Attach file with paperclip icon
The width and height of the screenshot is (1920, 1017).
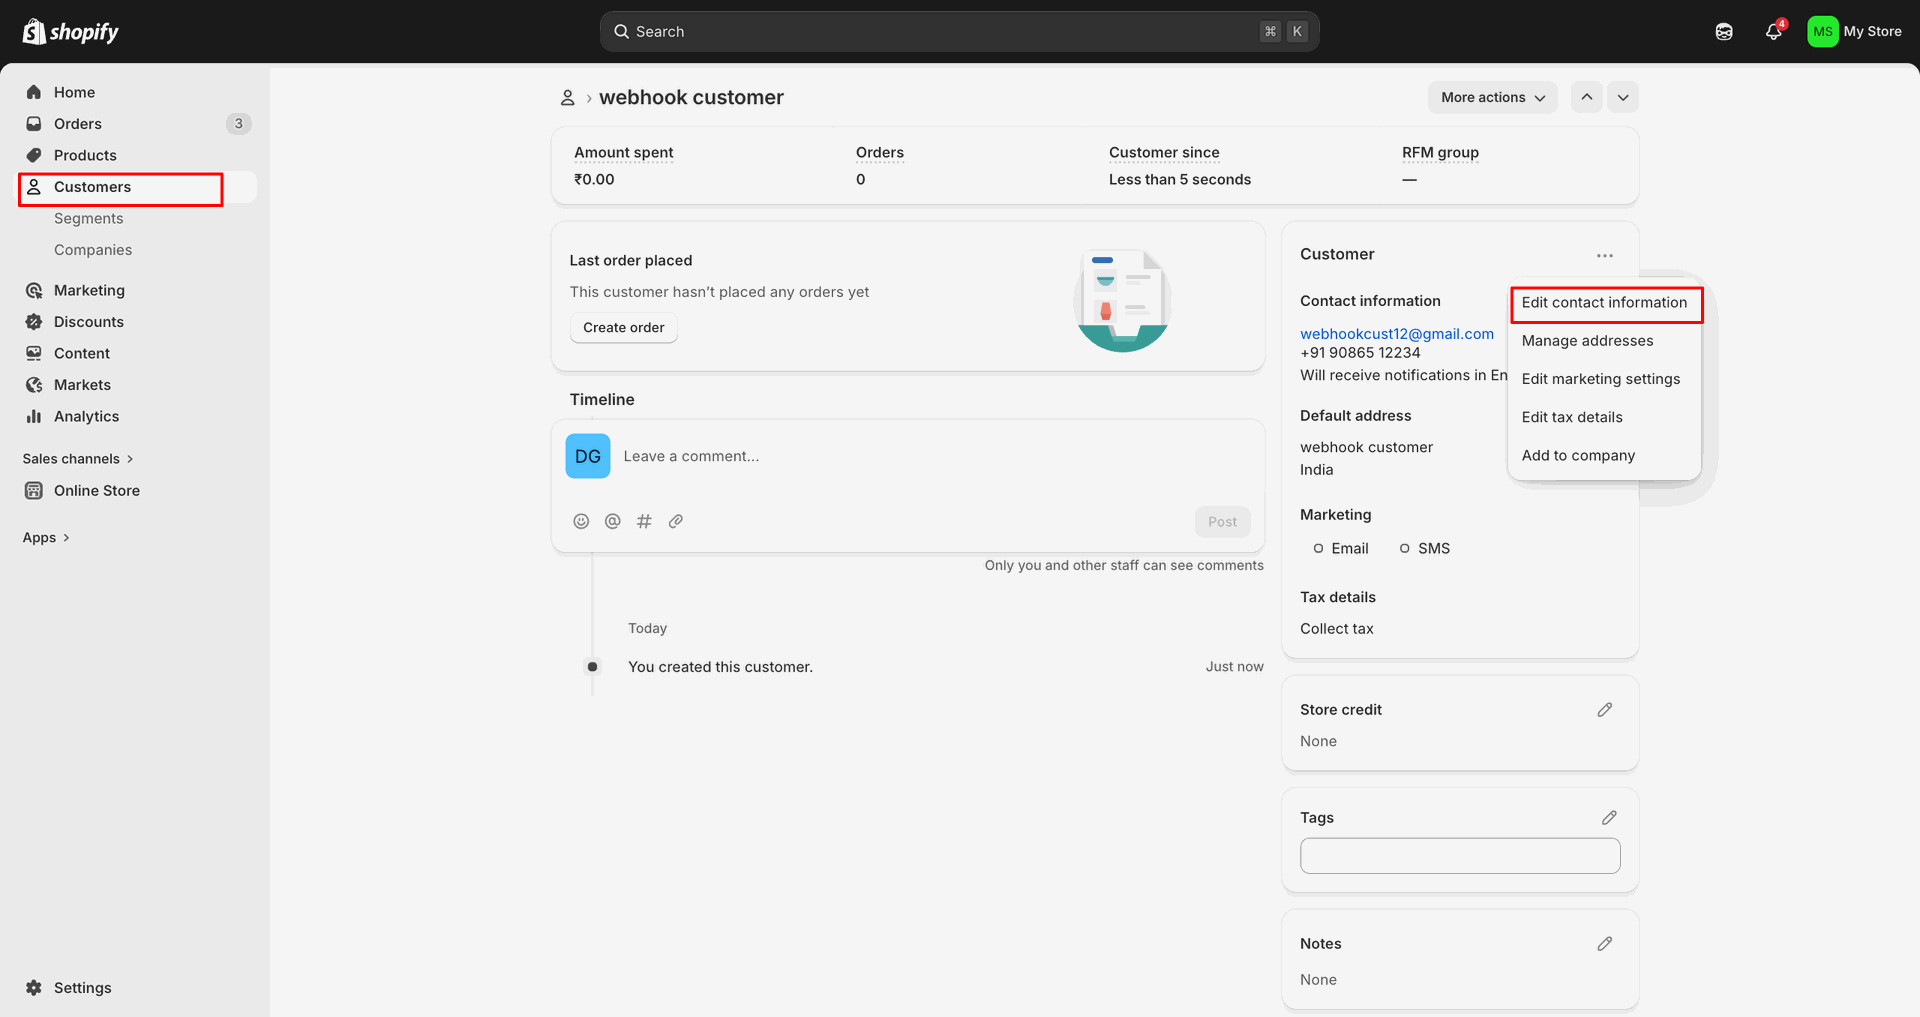(676, 521)
